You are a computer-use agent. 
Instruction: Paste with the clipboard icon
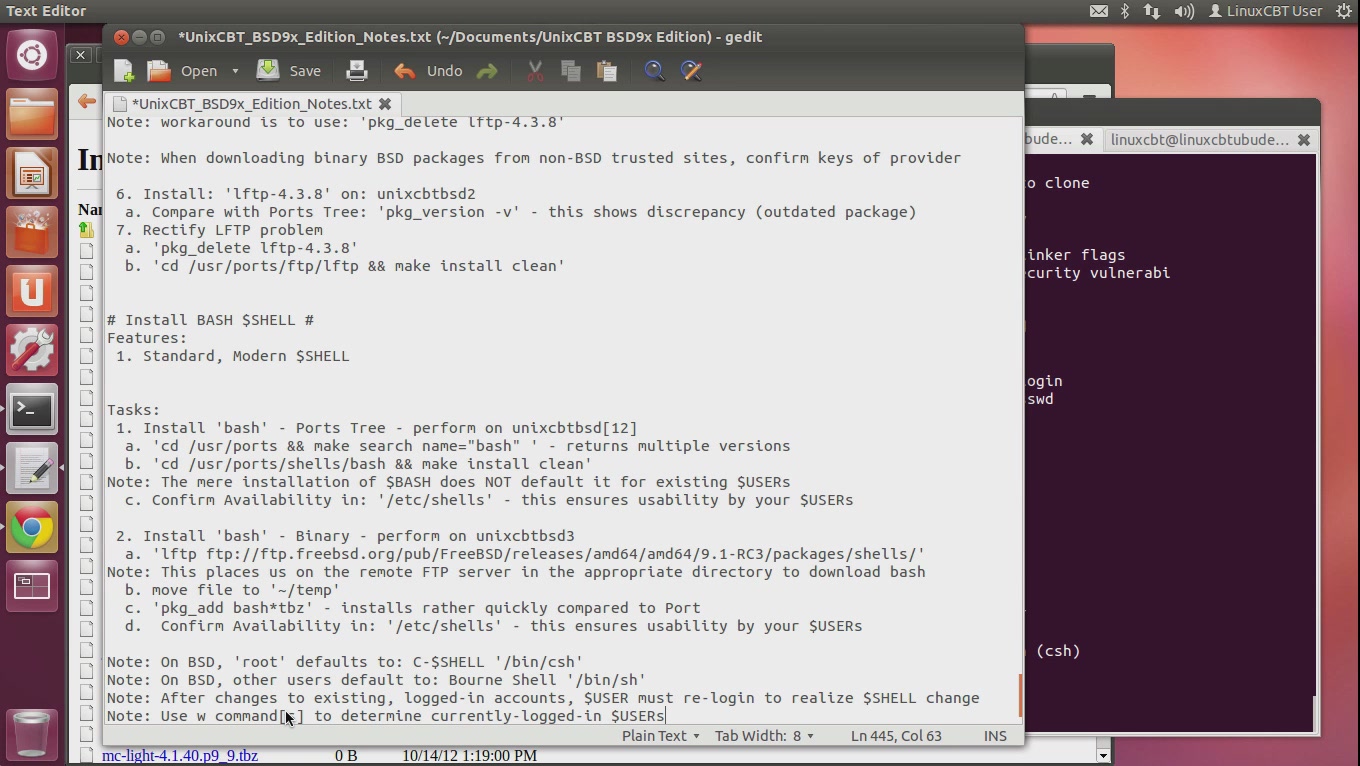tap(606, 71)
